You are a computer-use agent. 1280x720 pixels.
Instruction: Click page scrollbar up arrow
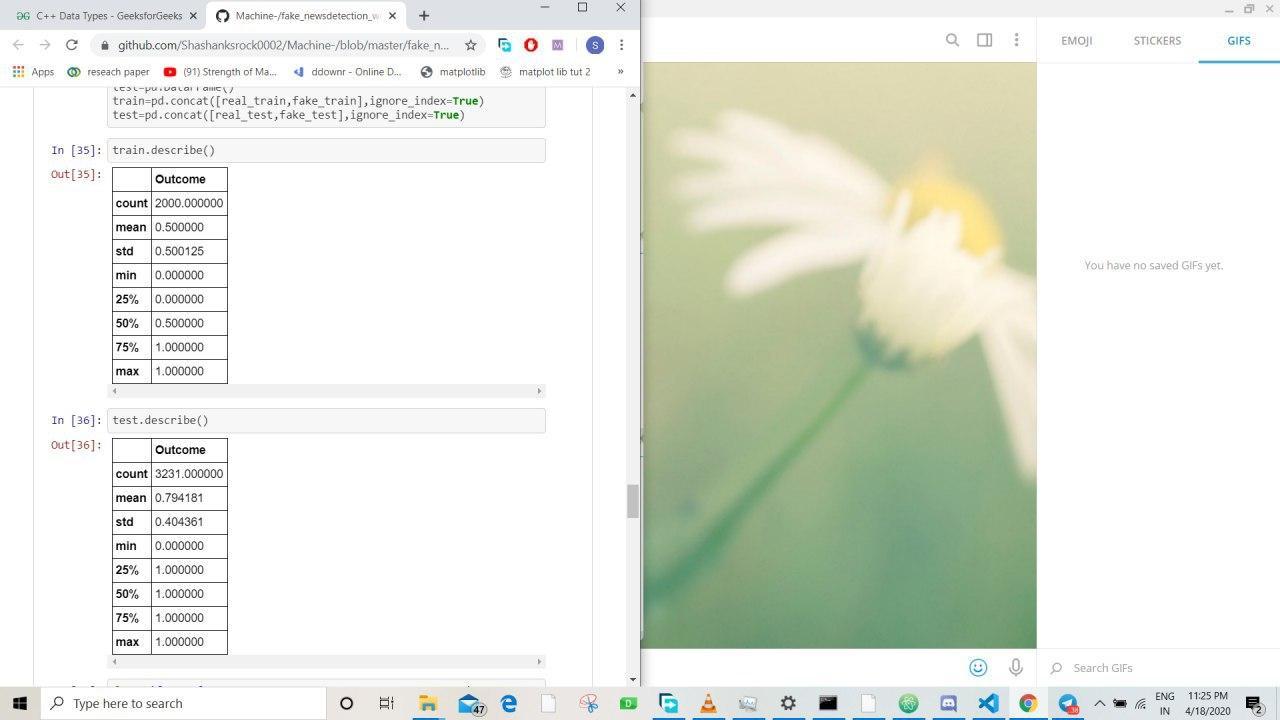pos(632,95)
